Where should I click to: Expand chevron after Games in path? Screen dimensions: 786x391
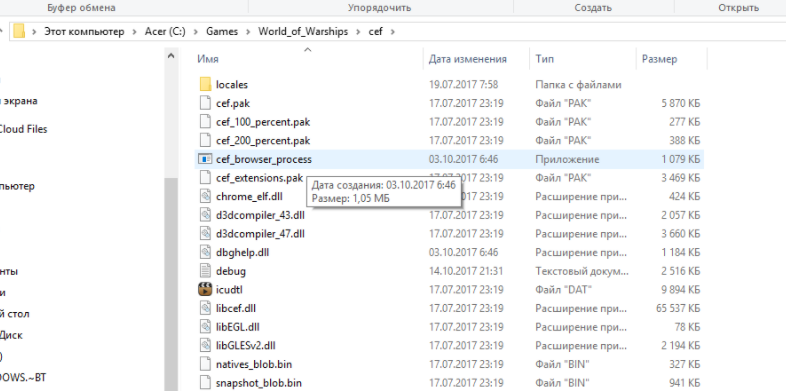point(248,32)
